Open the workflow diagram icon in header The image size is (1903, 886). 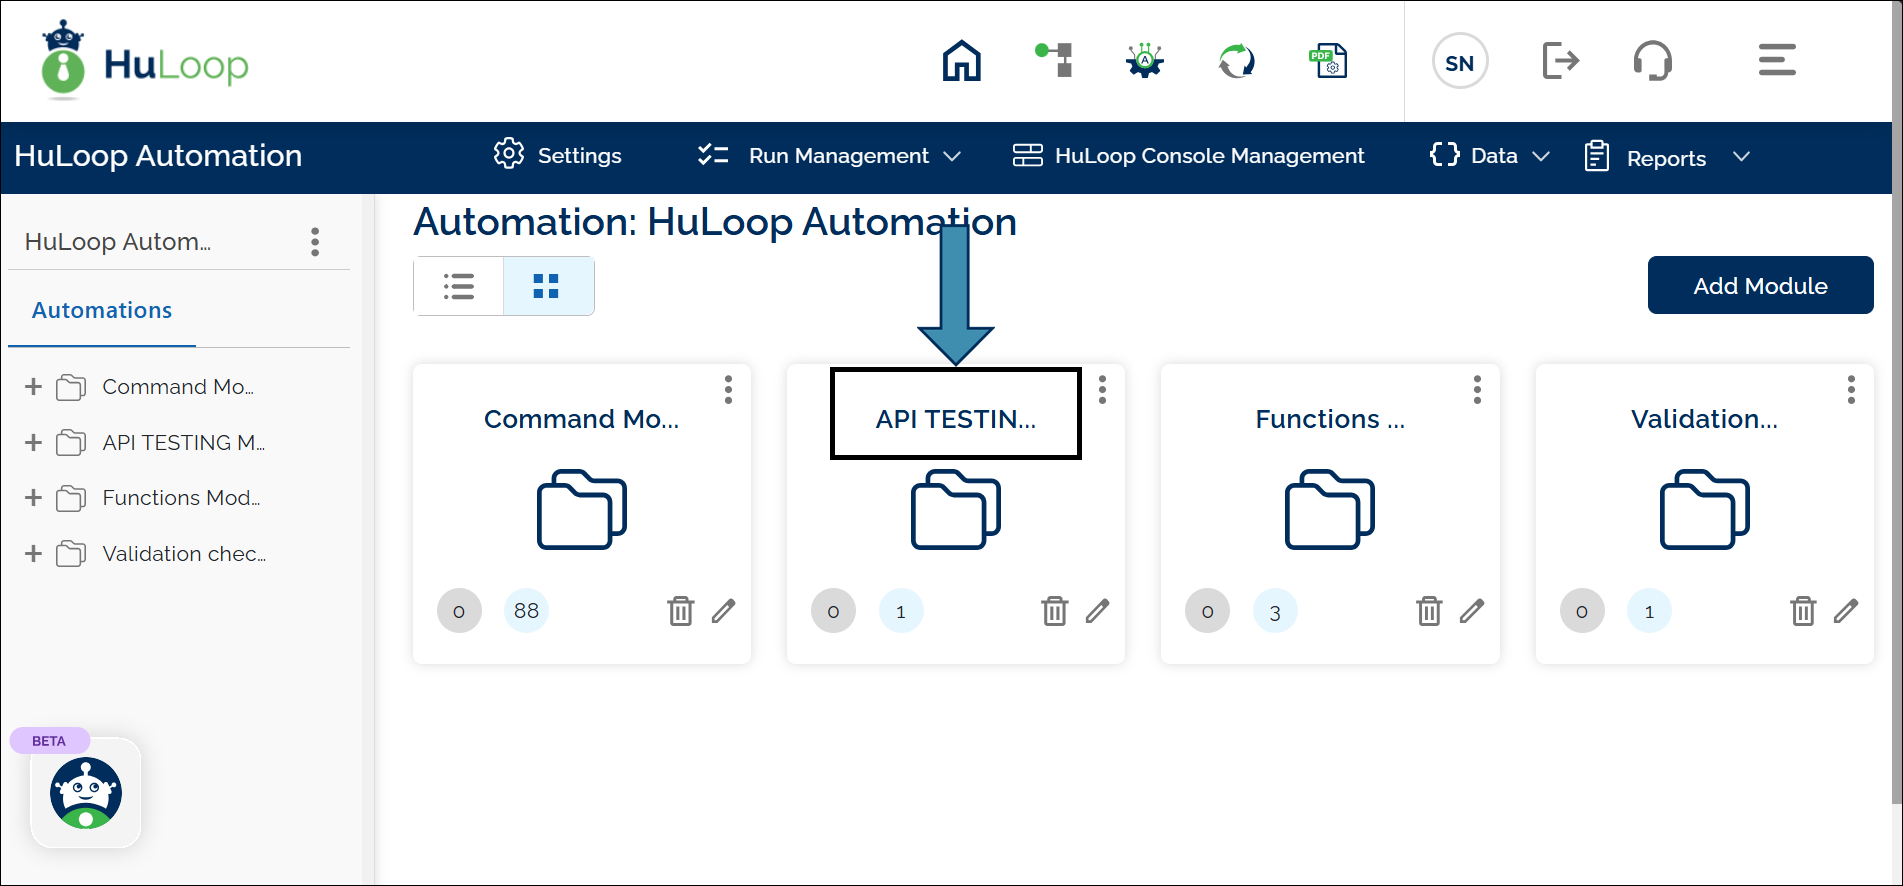1054,61
